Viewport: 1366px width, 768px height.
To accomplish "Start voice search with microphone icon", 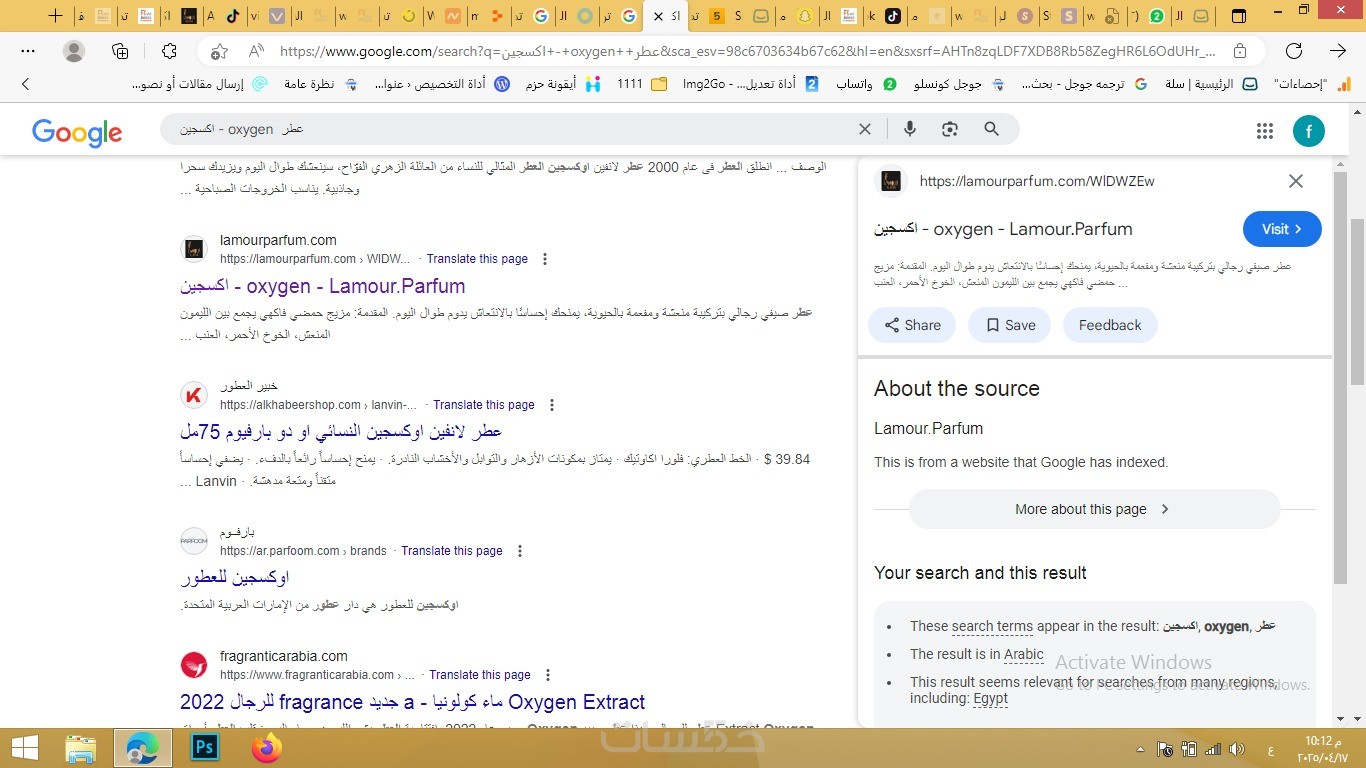I will [910, 129].
